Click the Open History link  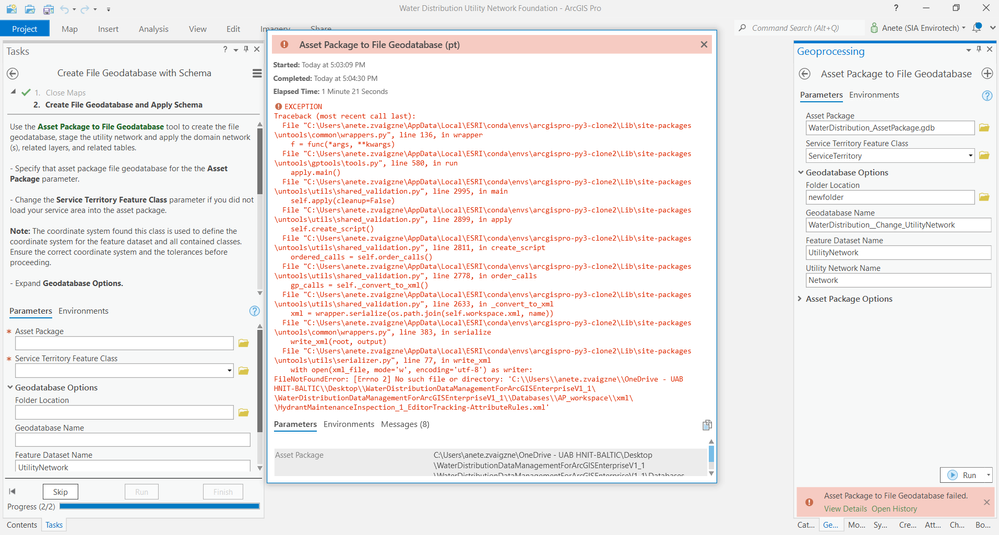coord(895,508)
